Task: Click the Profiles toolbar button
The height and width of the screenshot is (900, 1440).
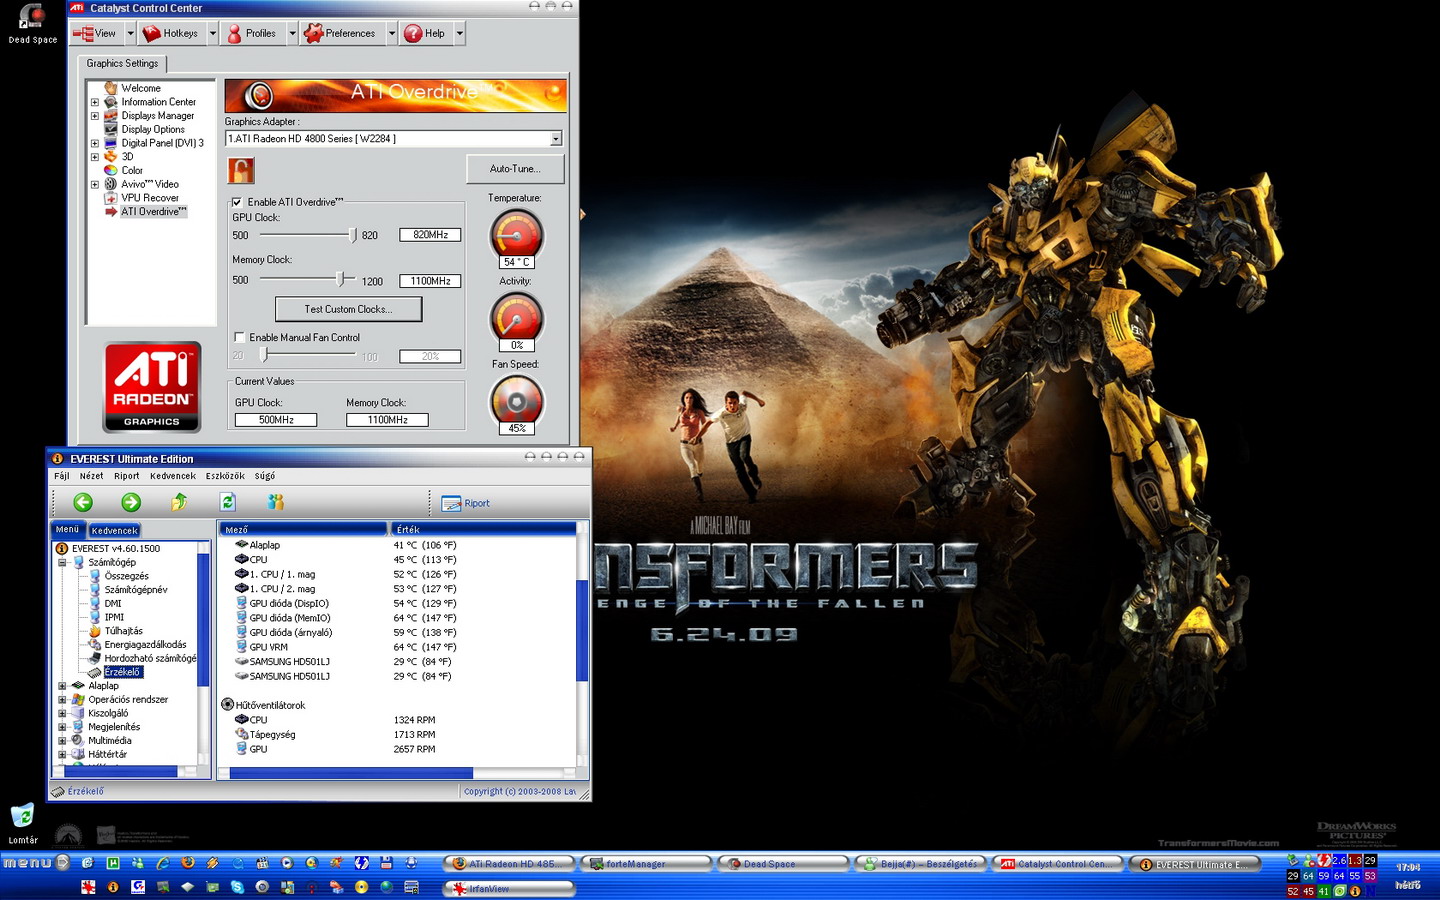Action: click(x=252, y=33)
